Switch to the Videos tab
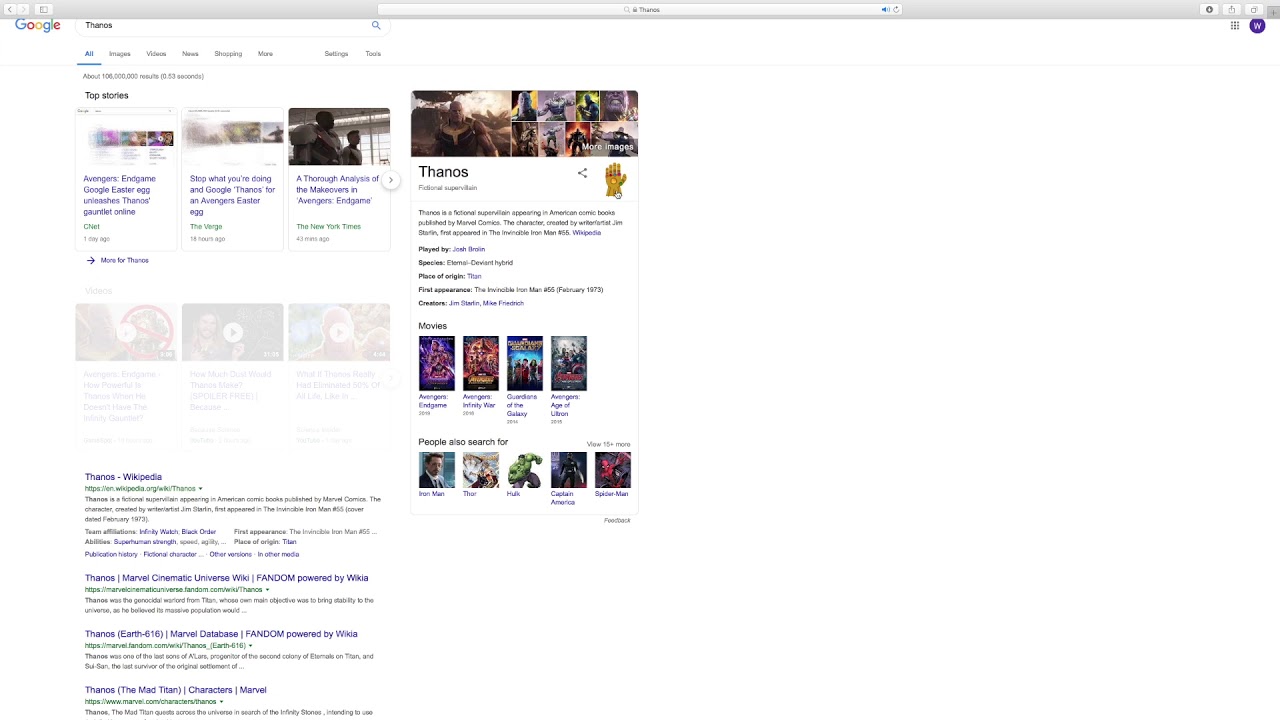Image resolution: width=1280 pixels, height=720 pixels. (x=156, y=54)
